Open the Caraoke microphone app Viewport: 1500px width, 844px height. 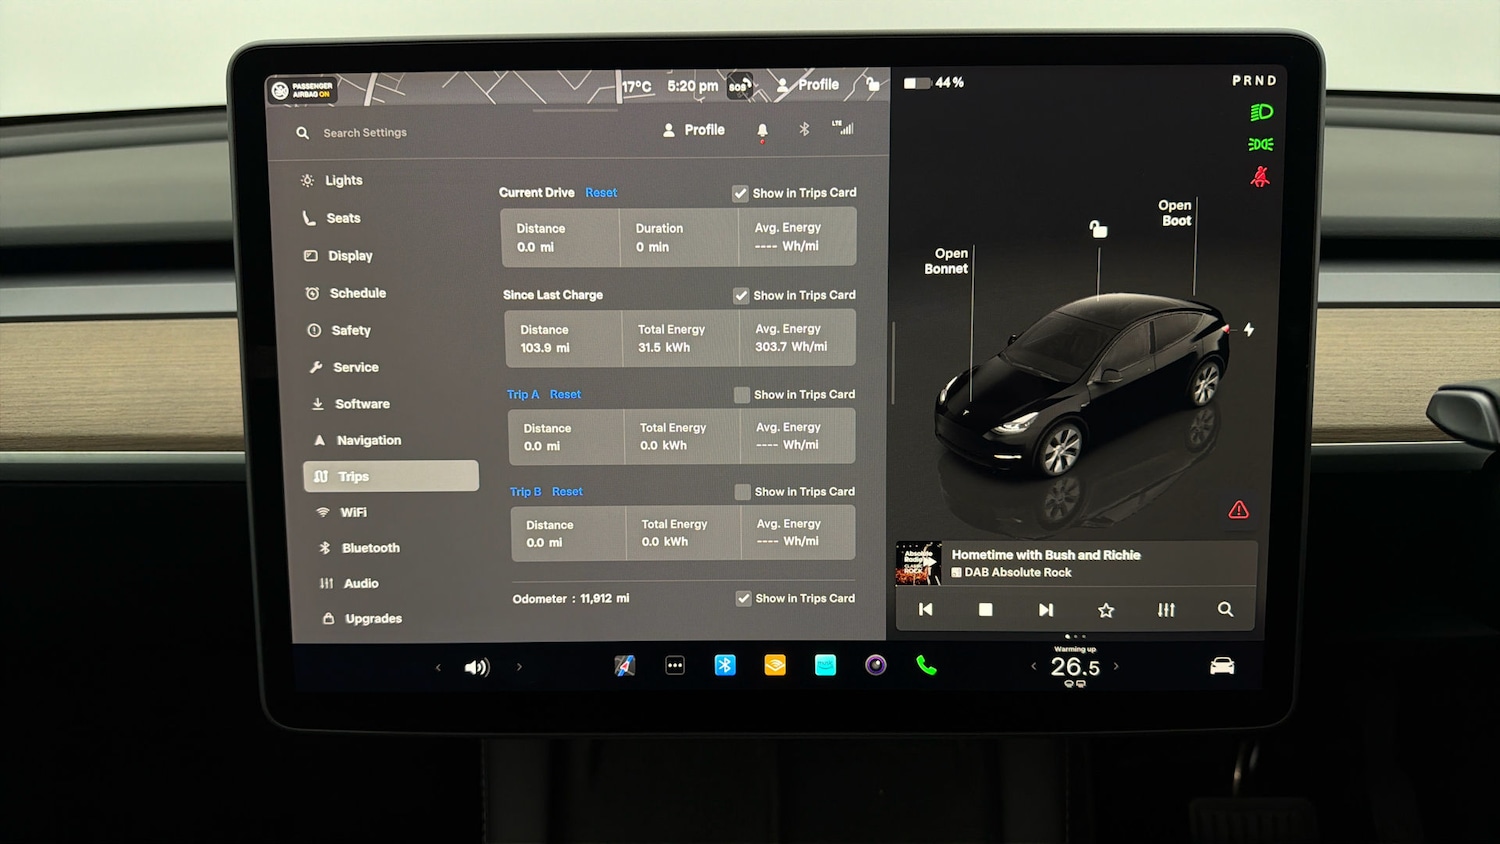coord(875,665)
